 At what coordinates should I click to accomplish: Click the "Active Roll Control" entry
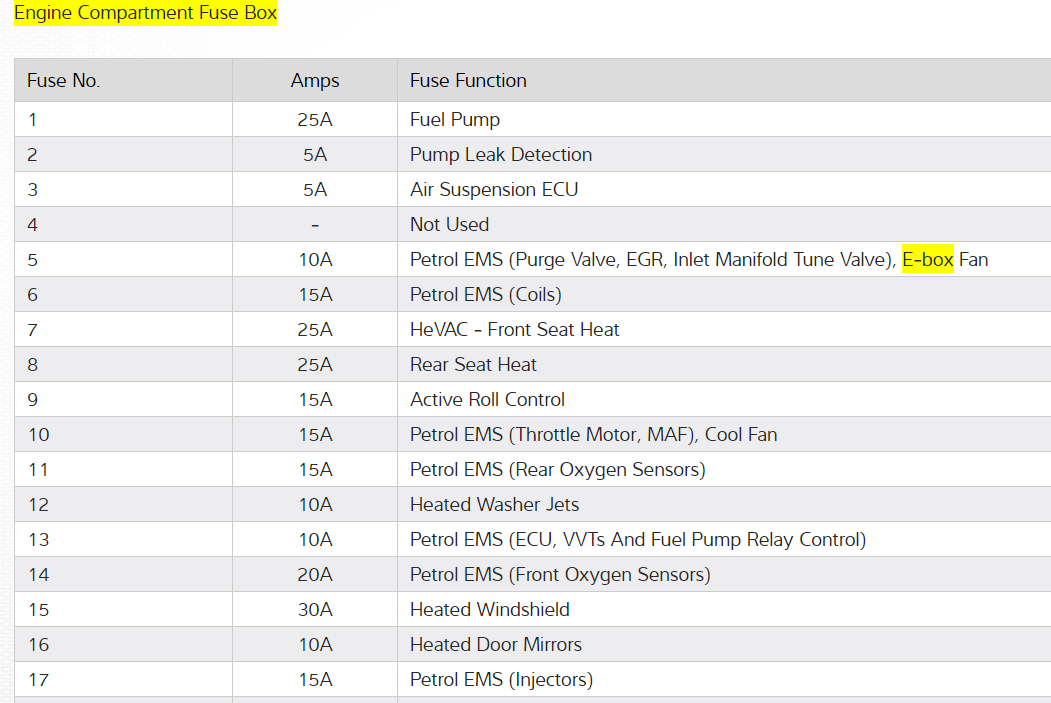(x=487, y=400)
